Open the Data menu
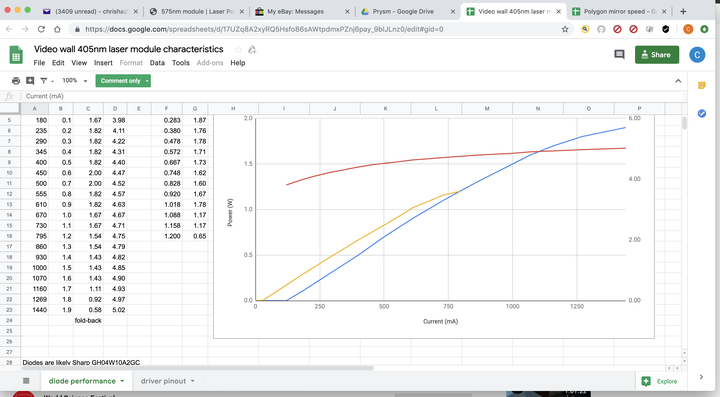Viewport: 720px width, 397px height. 157,63
